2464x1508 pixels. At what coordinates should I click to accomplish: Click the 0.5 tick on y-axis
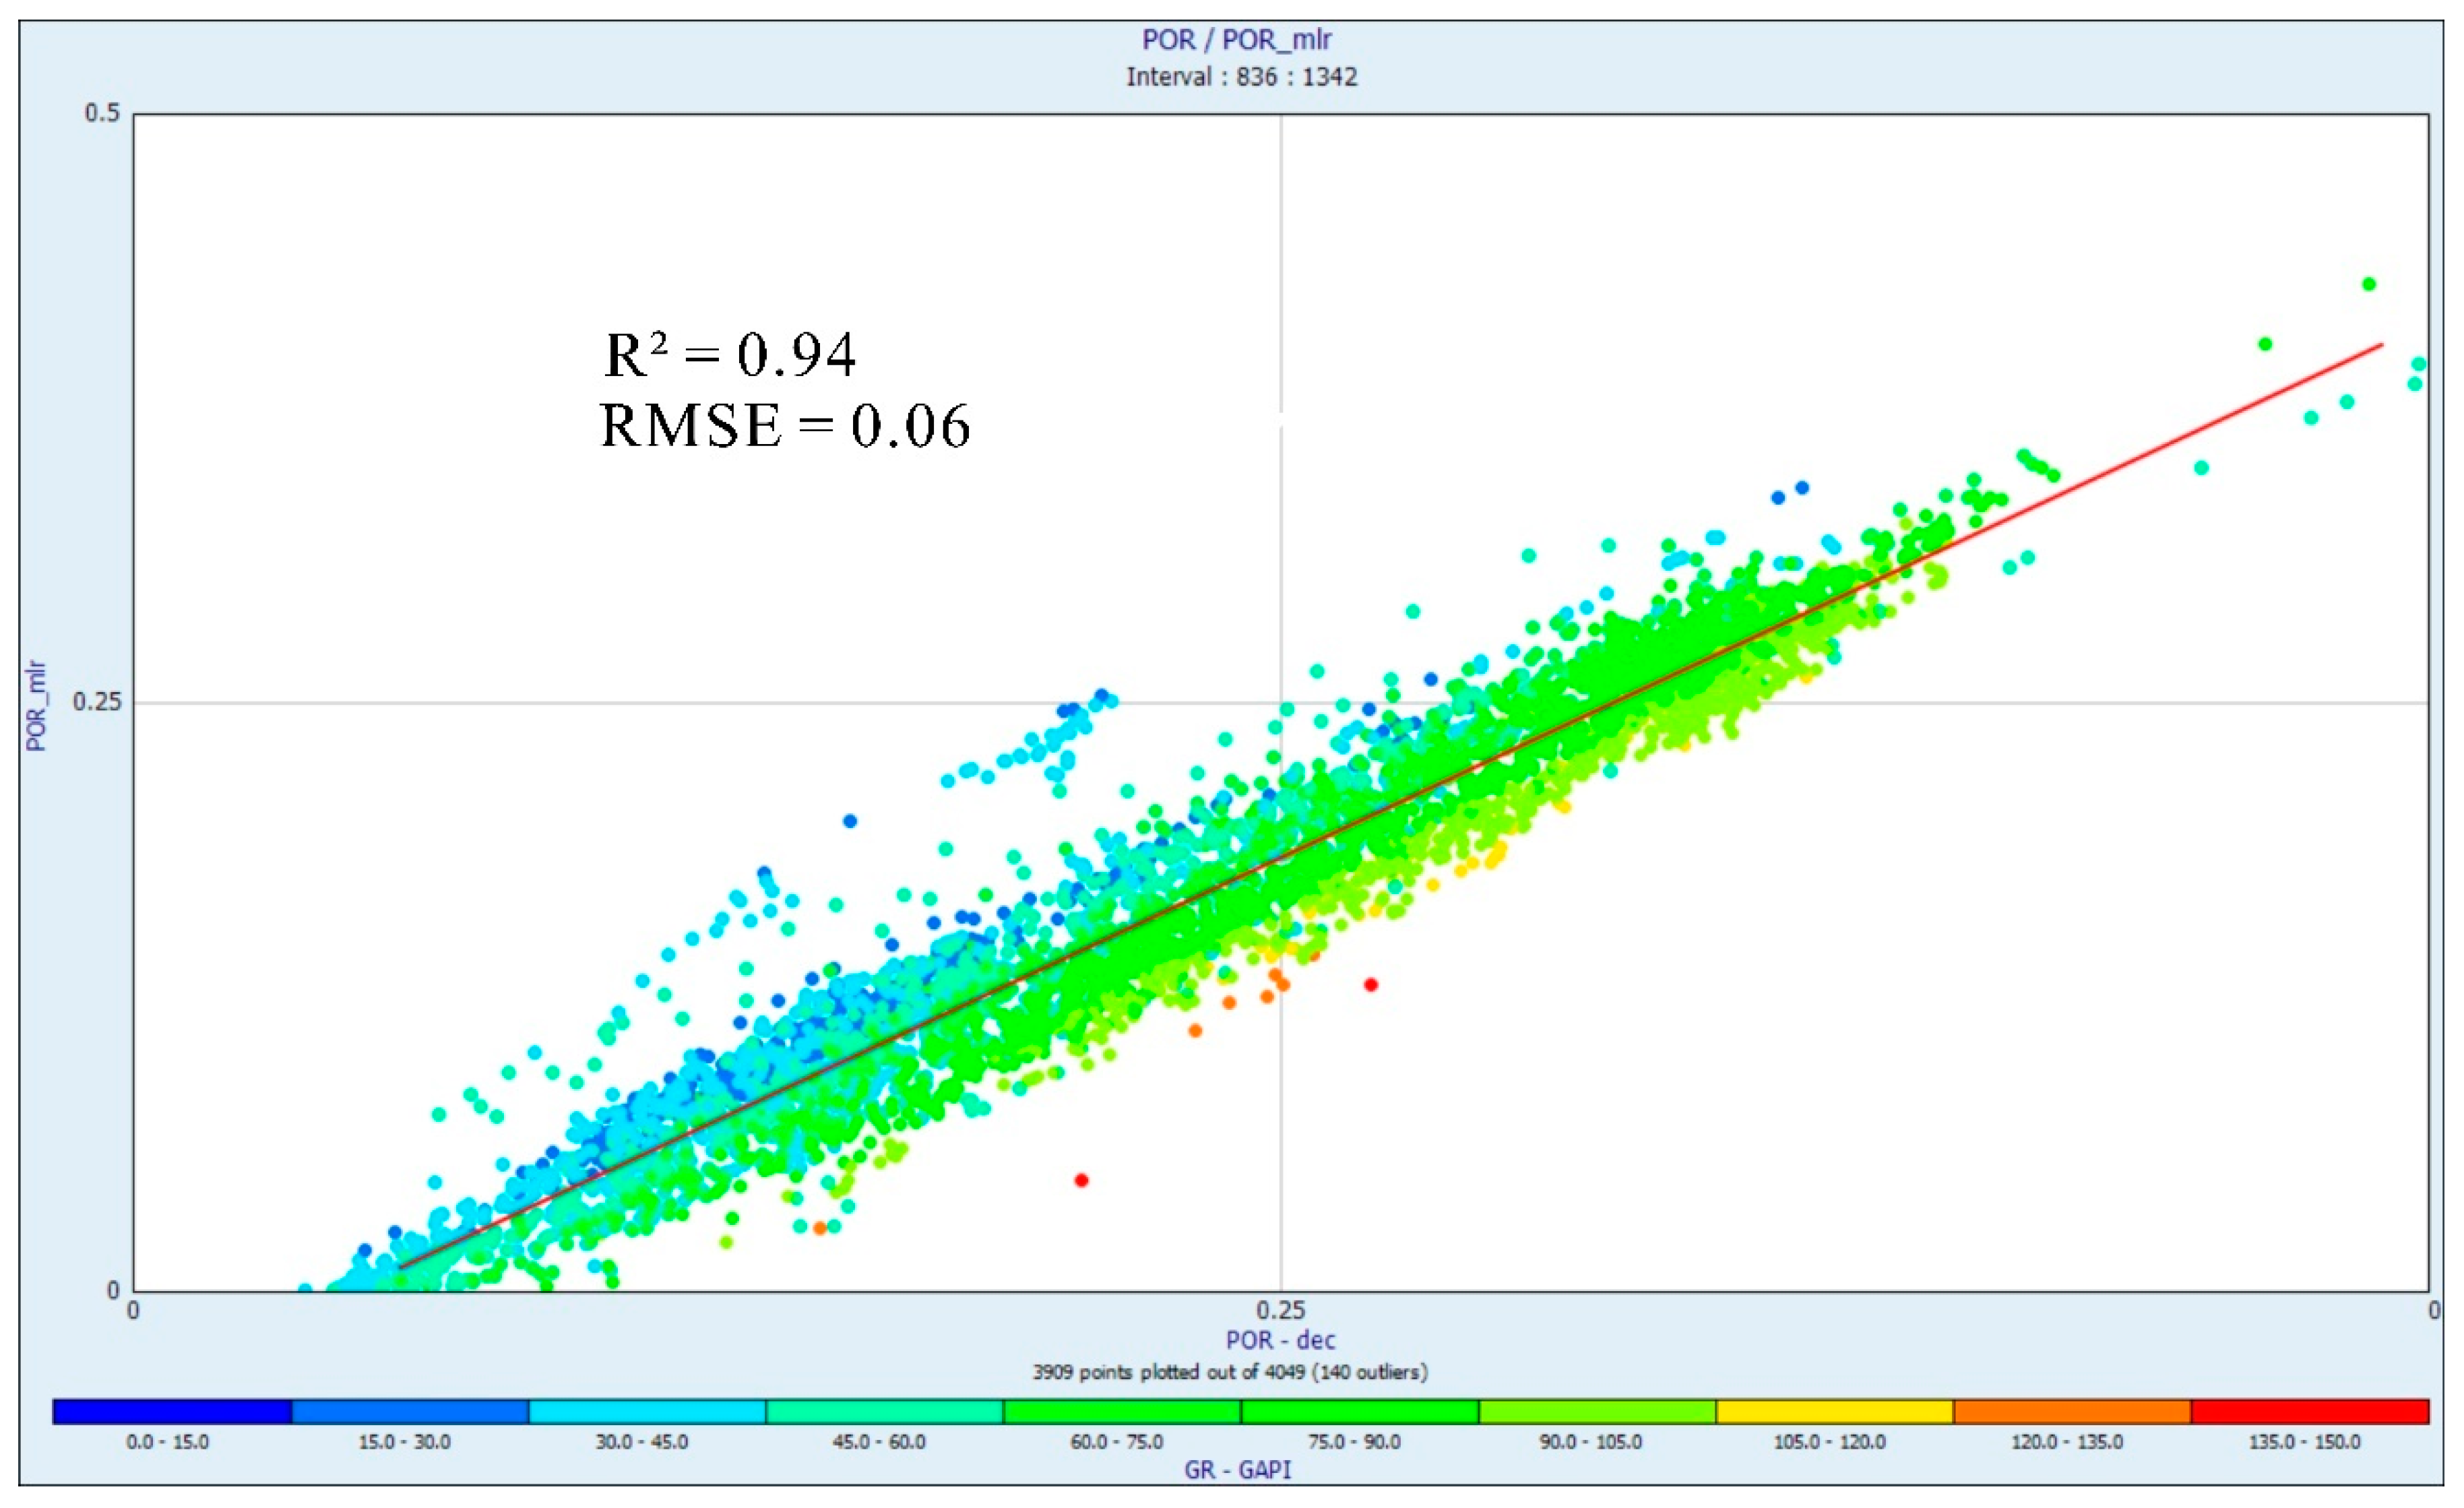(101, 113)
